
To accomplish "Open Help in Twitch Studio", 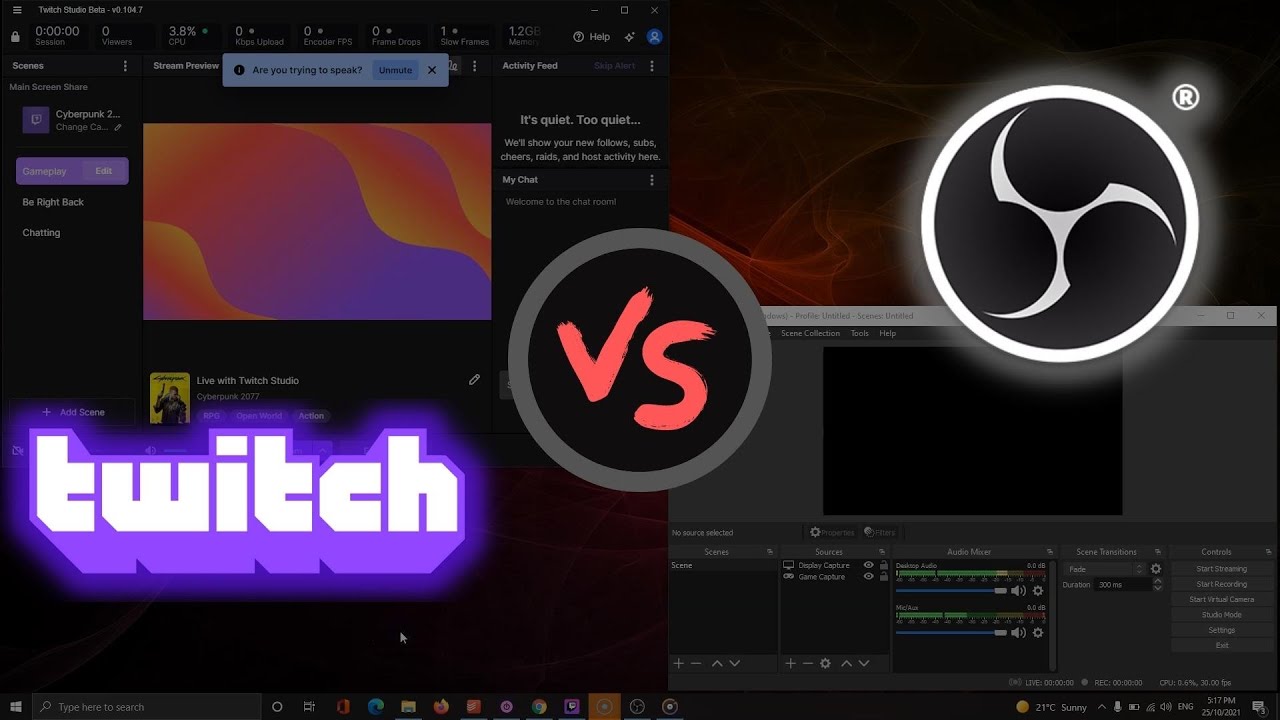I will point(591,36).
